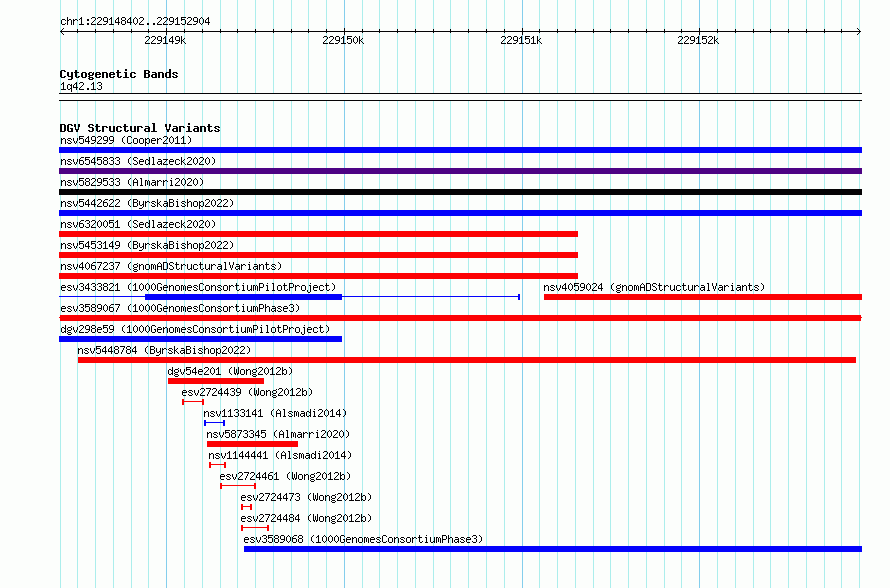
Task: Select the purple nsv6545833 variant bar
Action: 460,171
